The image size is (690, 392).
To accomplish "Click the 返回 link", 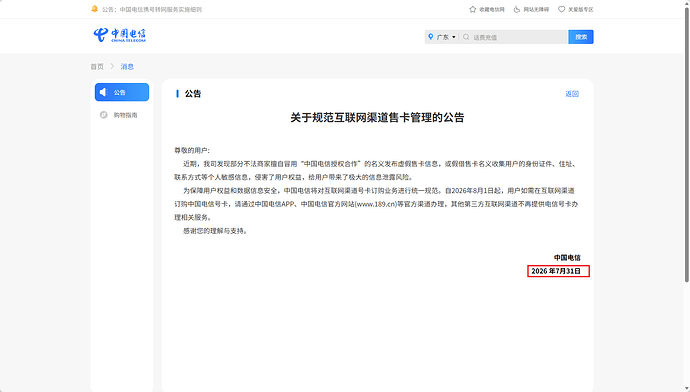I will coord(572,94).
